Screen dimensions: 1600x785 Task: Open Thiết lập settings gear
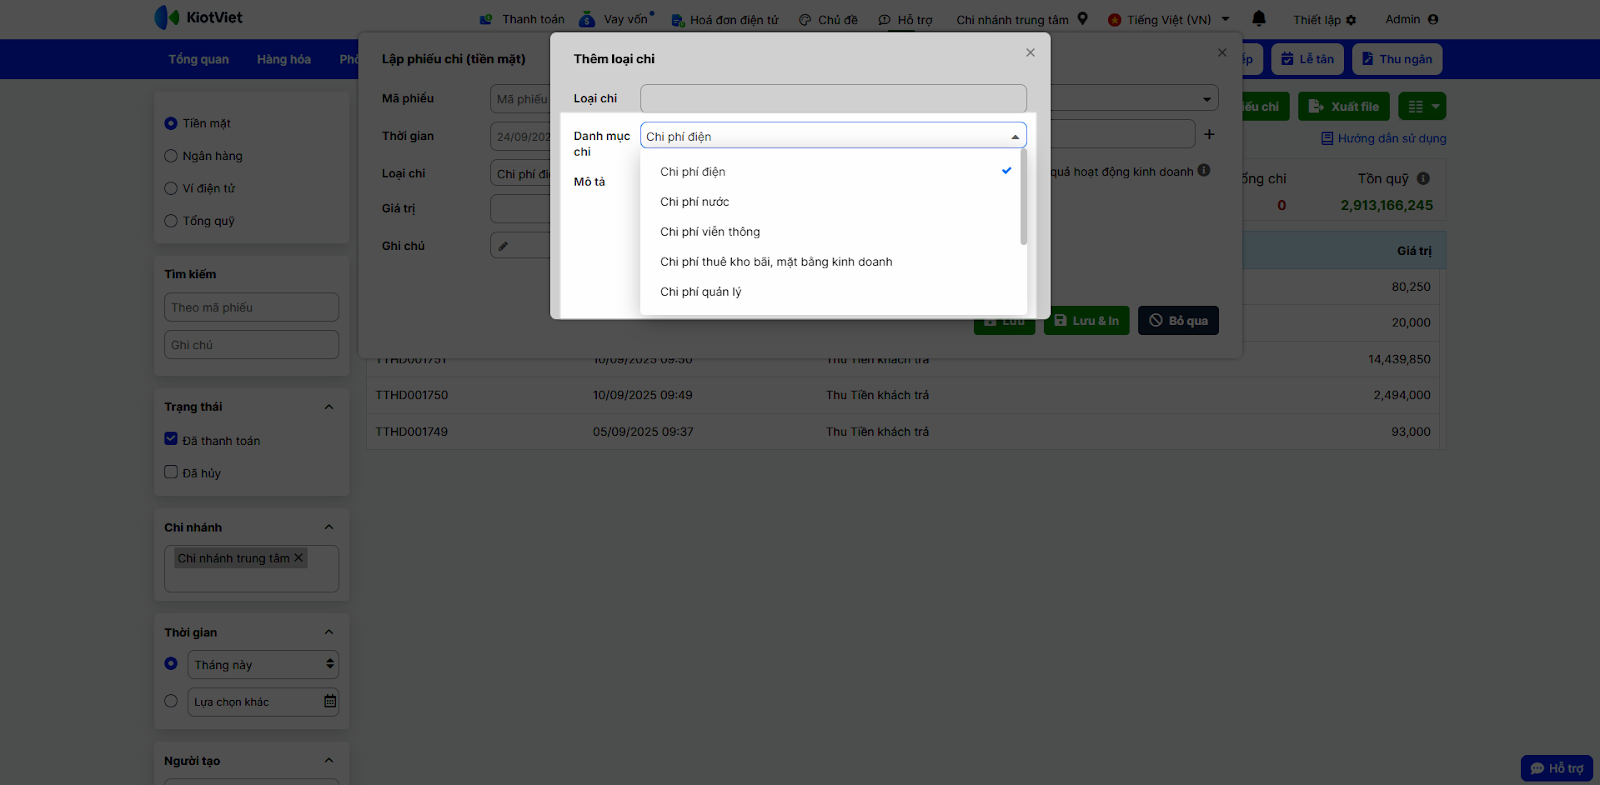(1325, 19)
